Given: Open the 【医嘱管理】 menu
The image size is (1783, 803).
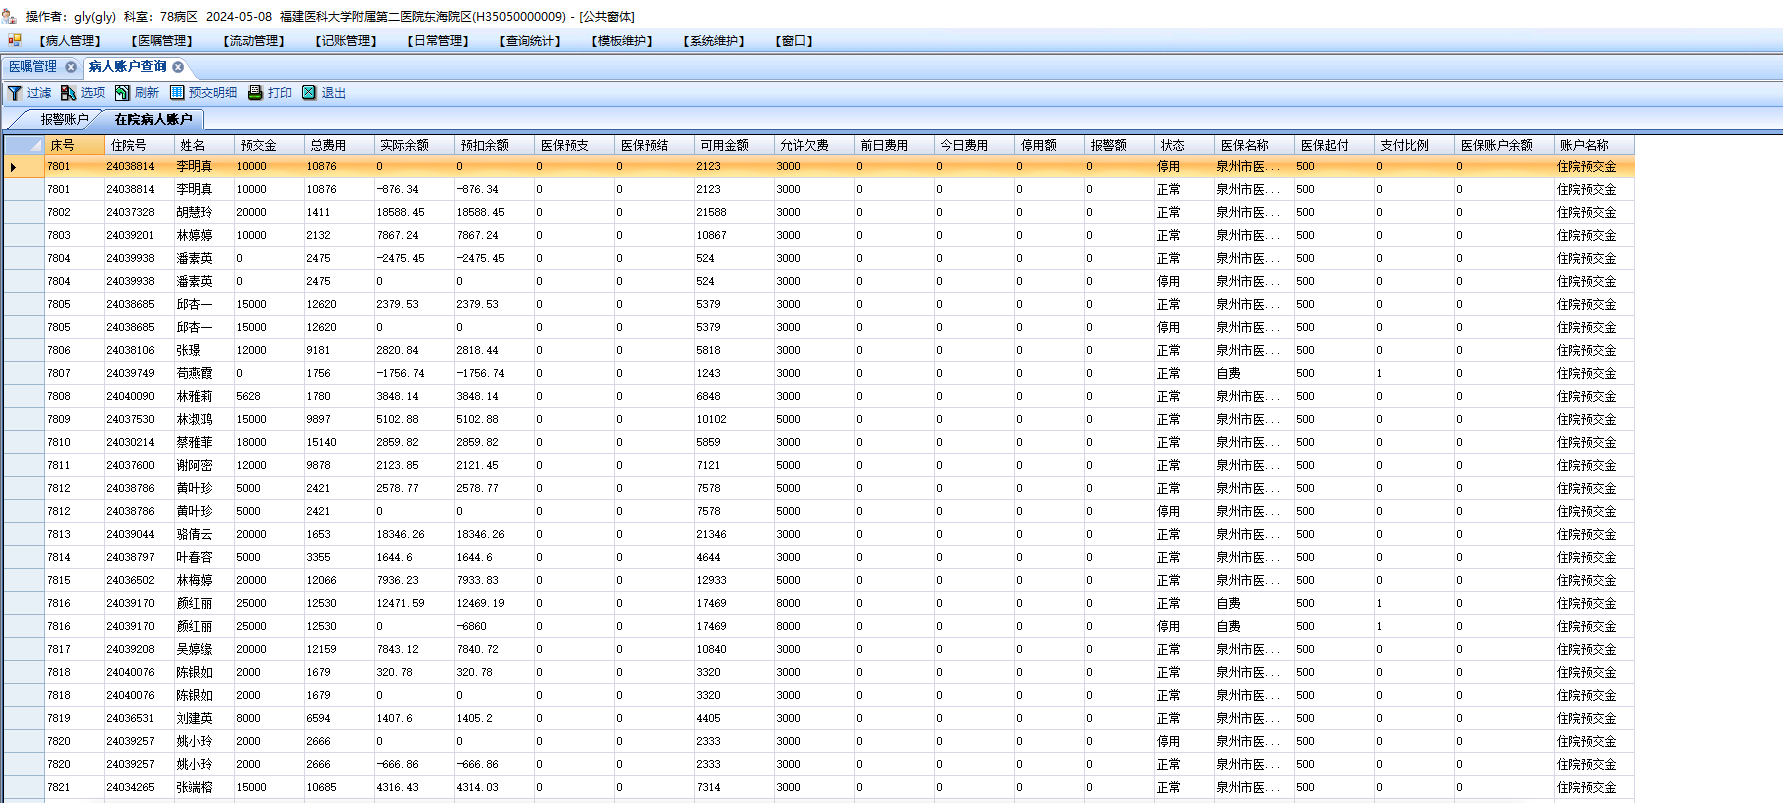Looking at the screenshot, I should pyautogui.click(x=162, y=41).
